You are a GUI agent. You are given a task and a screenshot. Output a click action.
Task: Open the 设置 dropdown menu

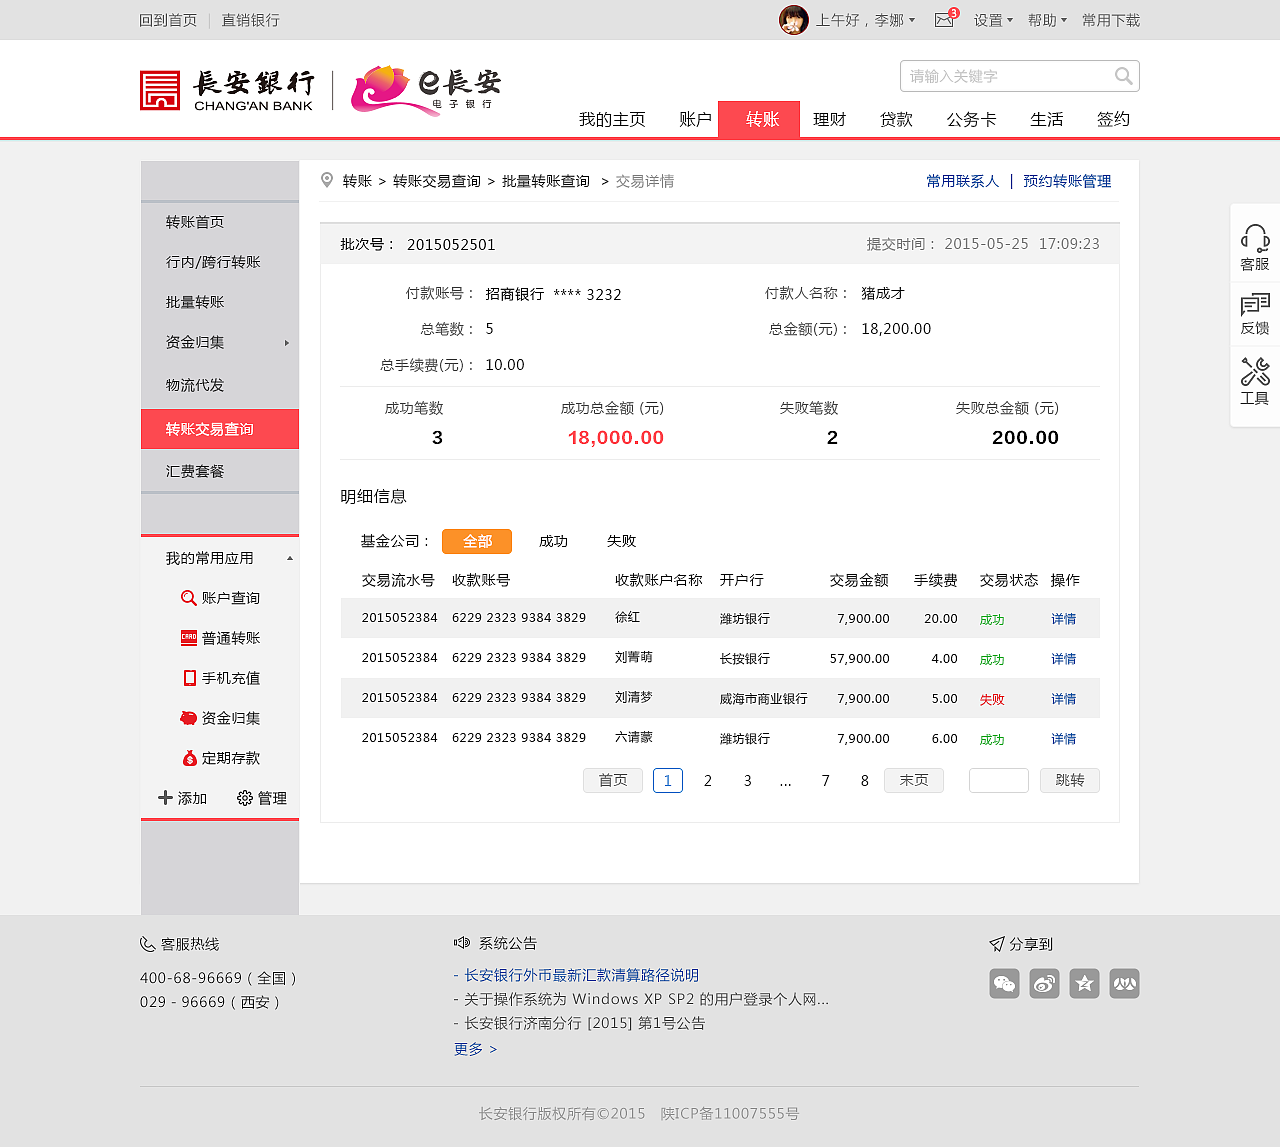click(x=993, y=19)
